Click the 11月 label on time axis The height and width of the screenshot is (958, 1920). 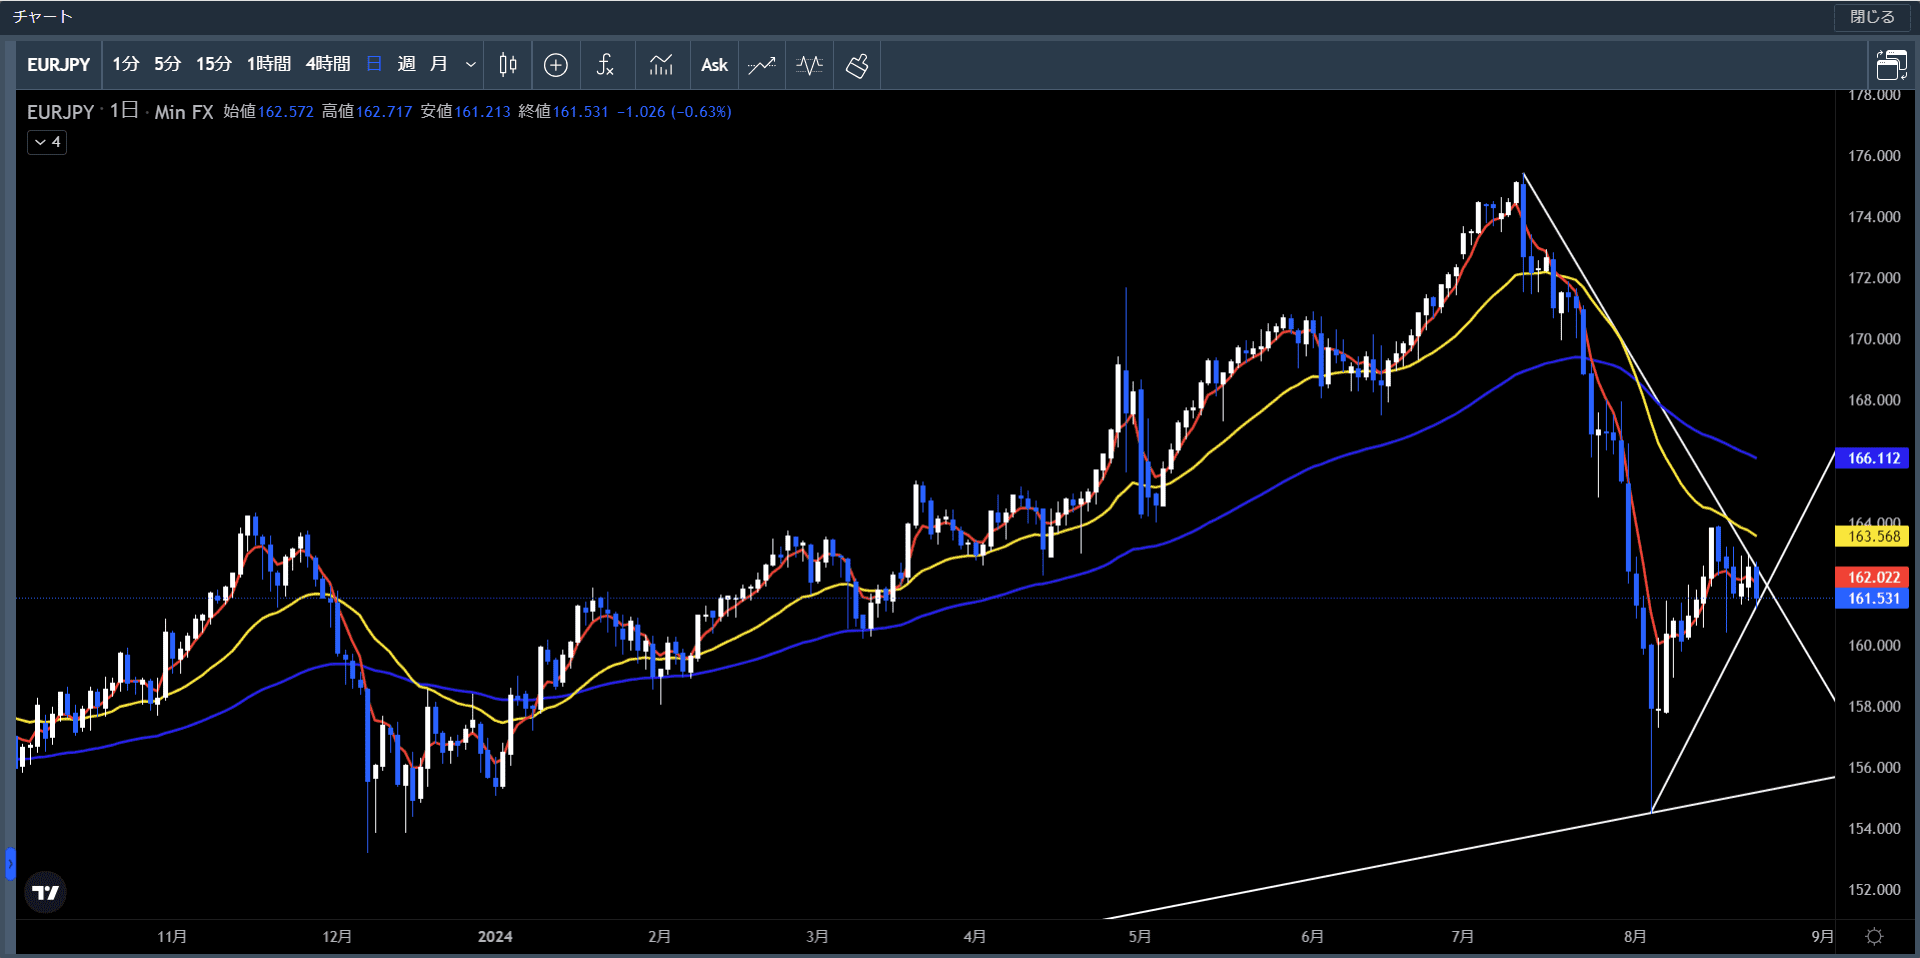pos(172,937)
